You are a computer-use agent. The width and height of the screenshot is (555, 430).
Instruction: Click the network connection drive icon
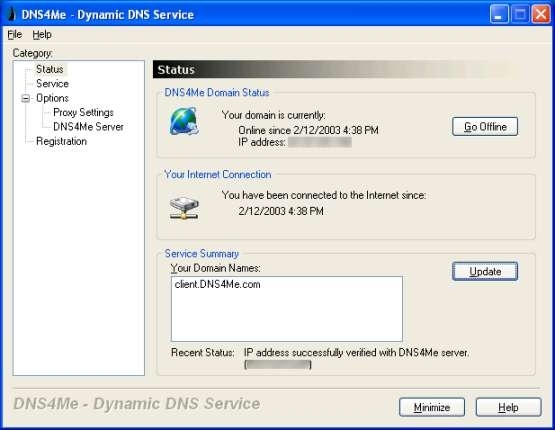[184, 208]
